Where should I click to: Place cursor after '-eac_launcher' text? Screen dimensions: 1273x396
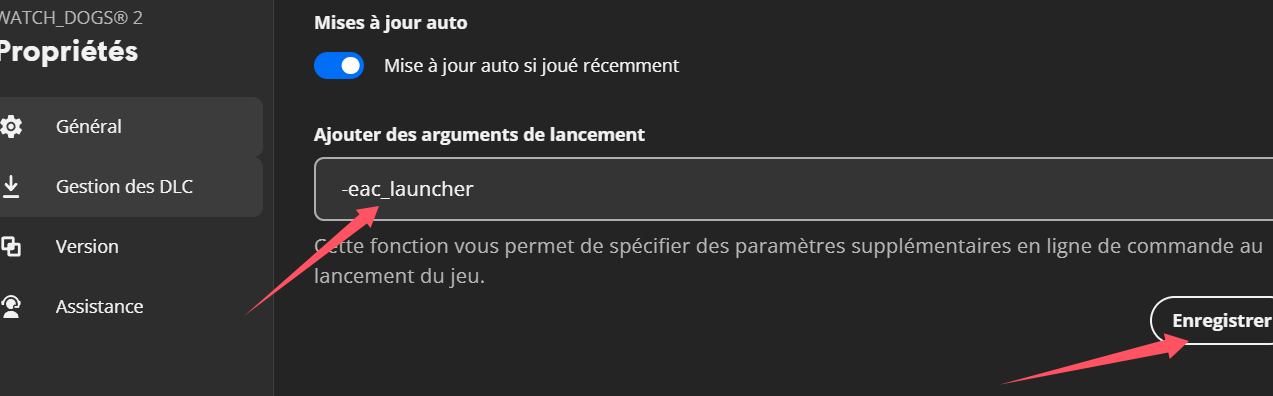point(476,188)
